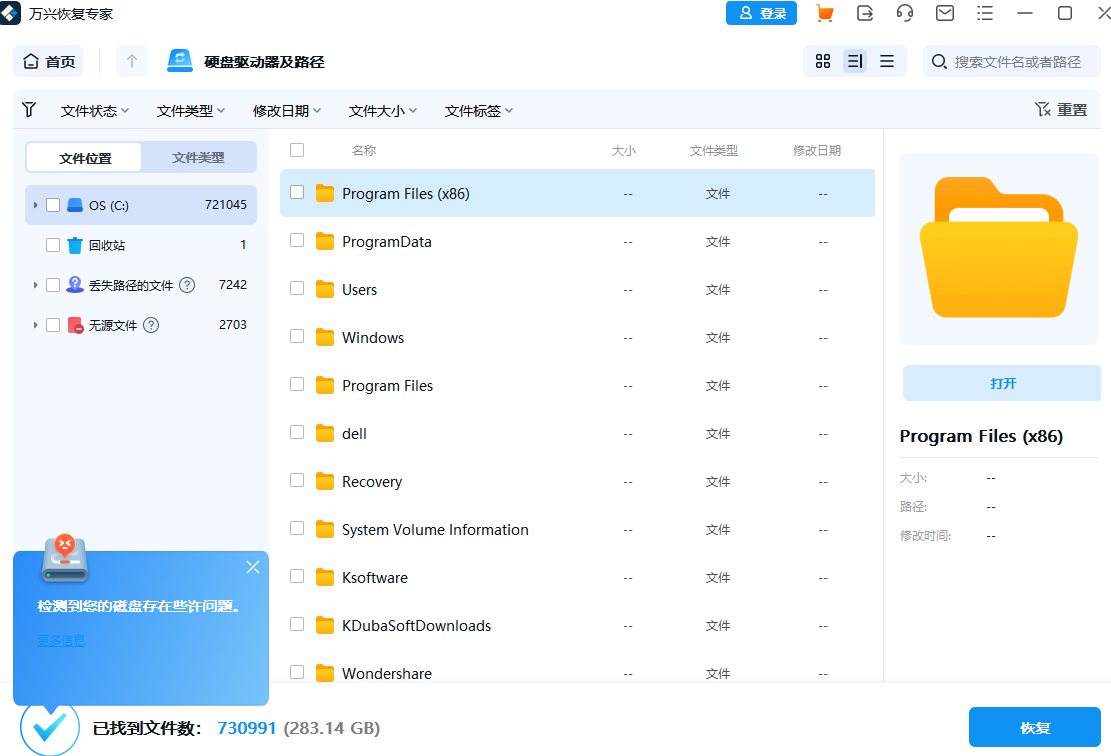Image resolution: width=1111 pixels, height=756 pixels.
Task: Switch to the 文件类型 tab
Action: click(197, 157)
